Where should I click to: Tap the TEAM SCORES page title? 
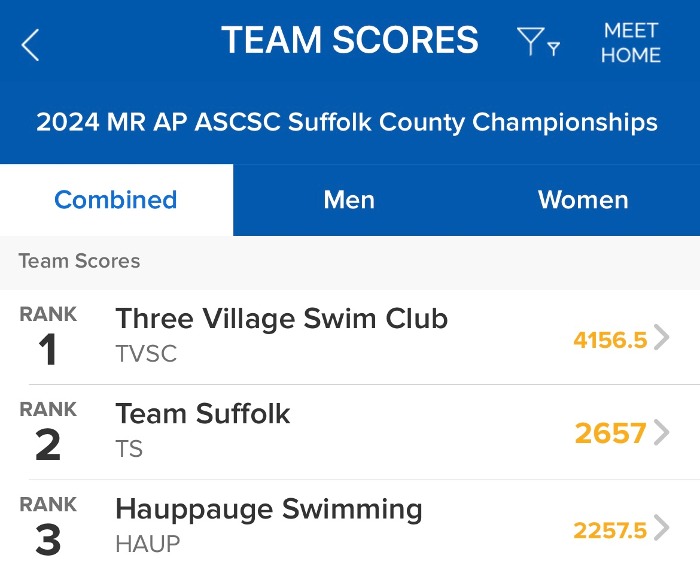click(x=350, y=41)
